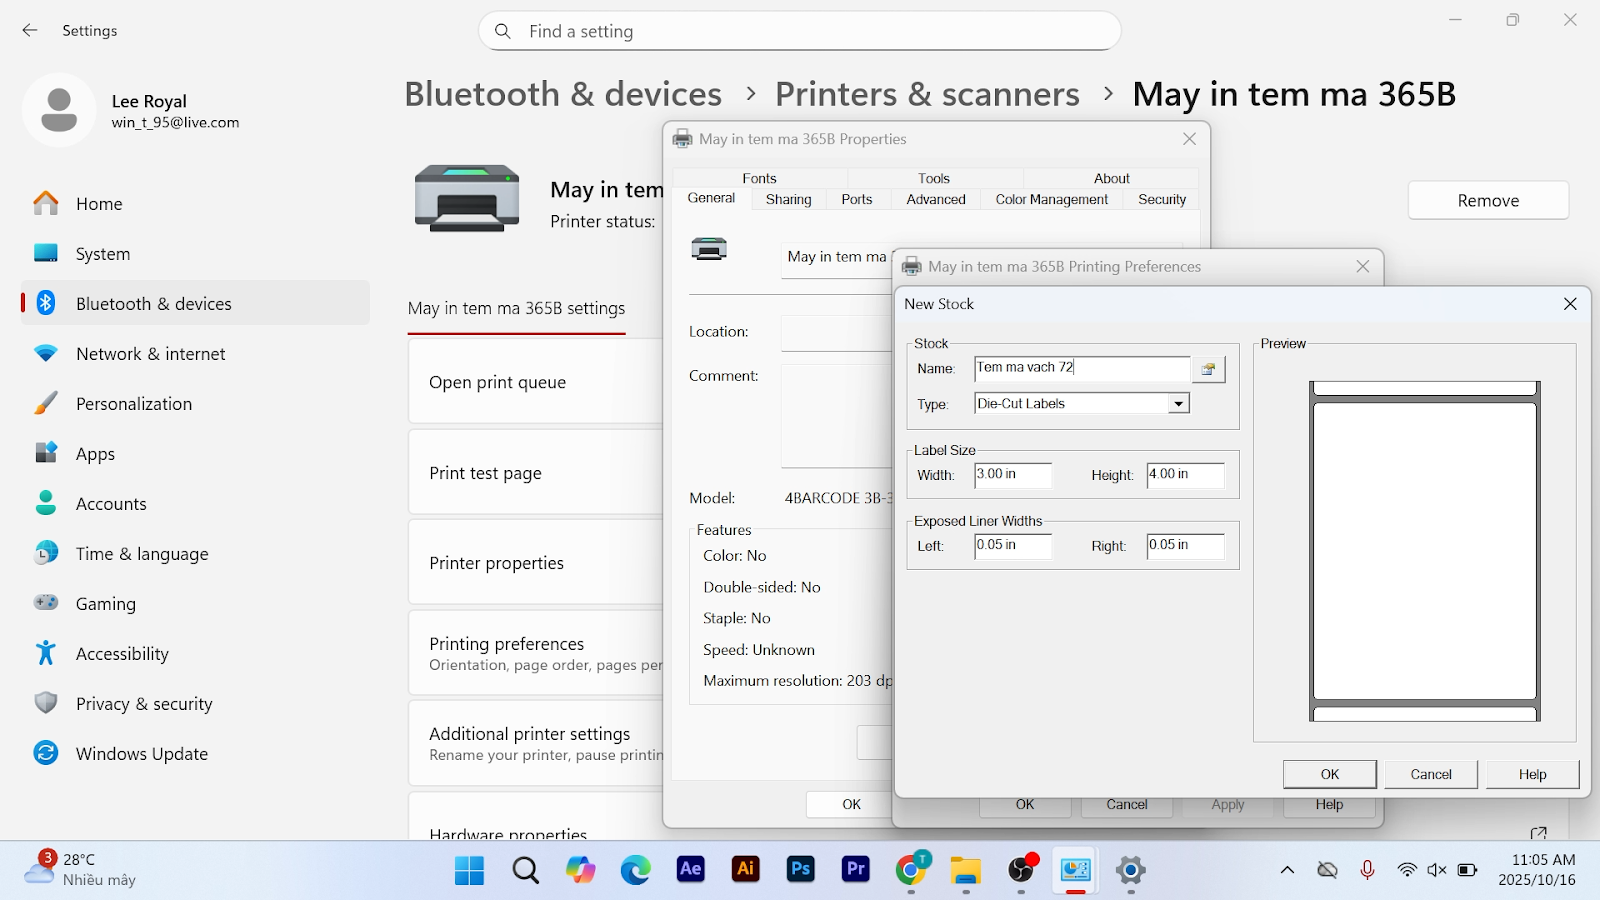The width and height of the screenshot is (1600, 900).
Task: Launch Photoshop from the taskbar
Action: [800, 870]
